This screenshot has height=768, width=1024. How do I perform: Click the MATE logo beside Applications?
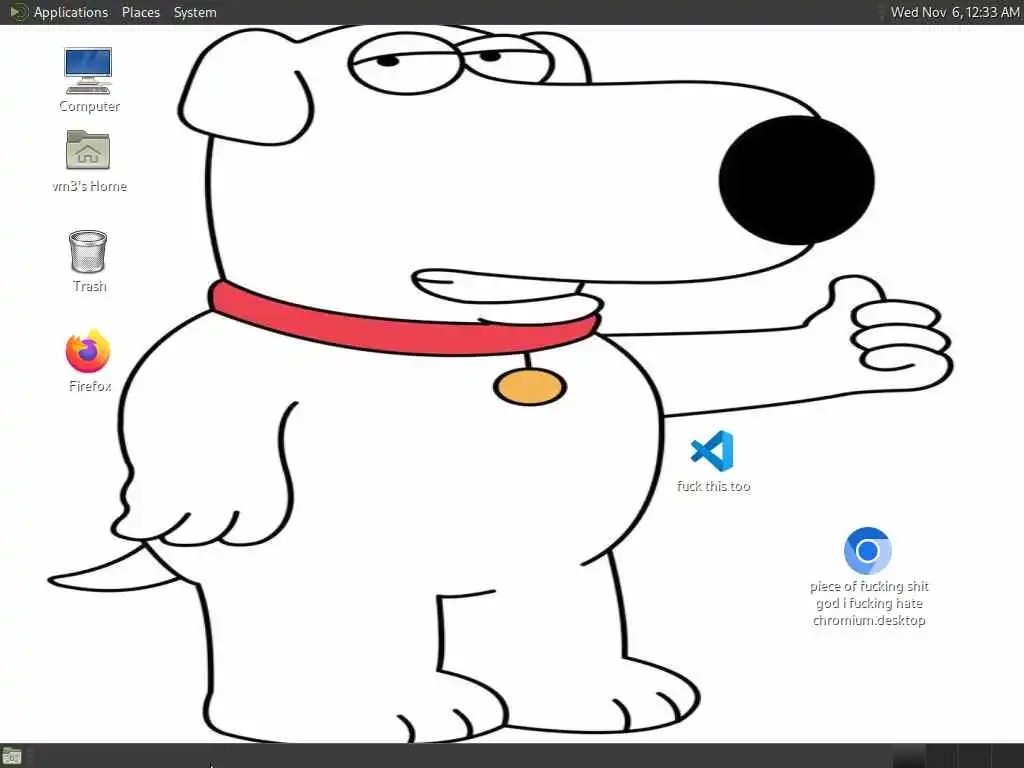tap(18, 12)
